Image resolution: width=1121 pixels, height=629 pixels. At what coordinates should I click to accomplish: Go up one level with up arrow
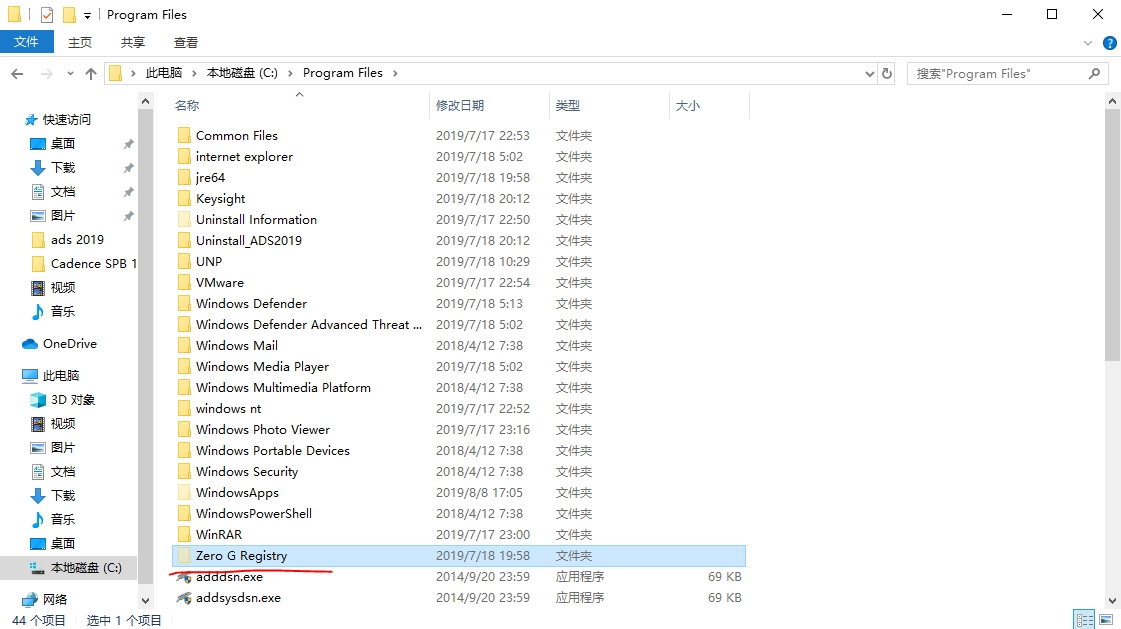coord(91,74)
